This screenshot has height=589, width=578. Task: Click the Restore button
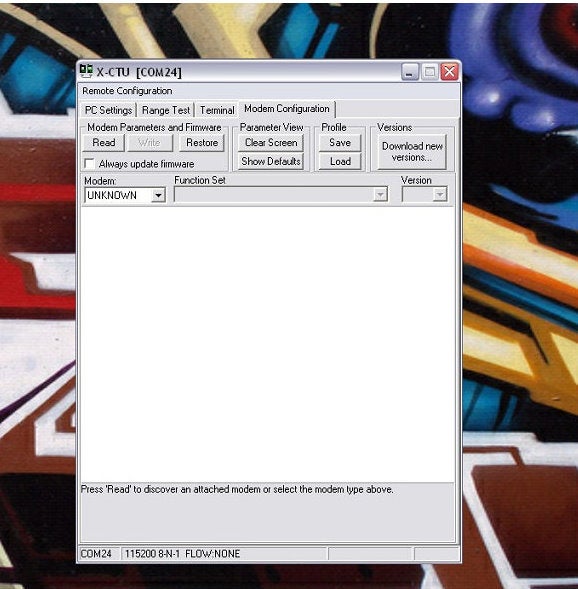click(x=202, y=143)
